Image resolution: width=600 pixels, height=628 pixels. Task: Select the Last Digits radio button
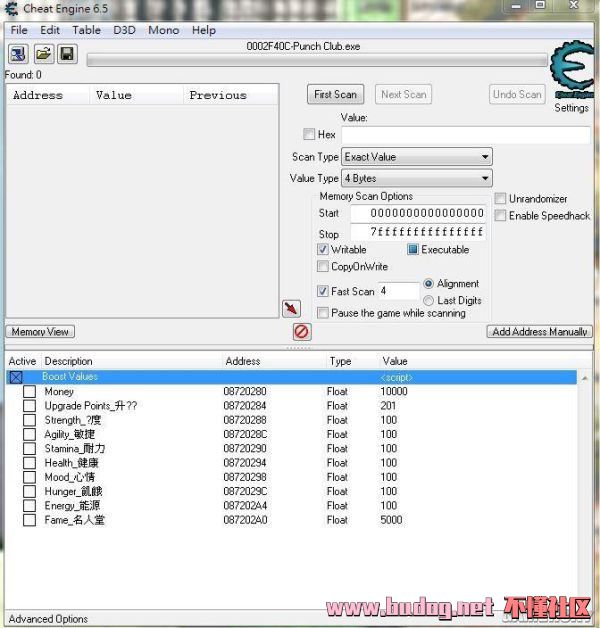[x=428, y=300]
